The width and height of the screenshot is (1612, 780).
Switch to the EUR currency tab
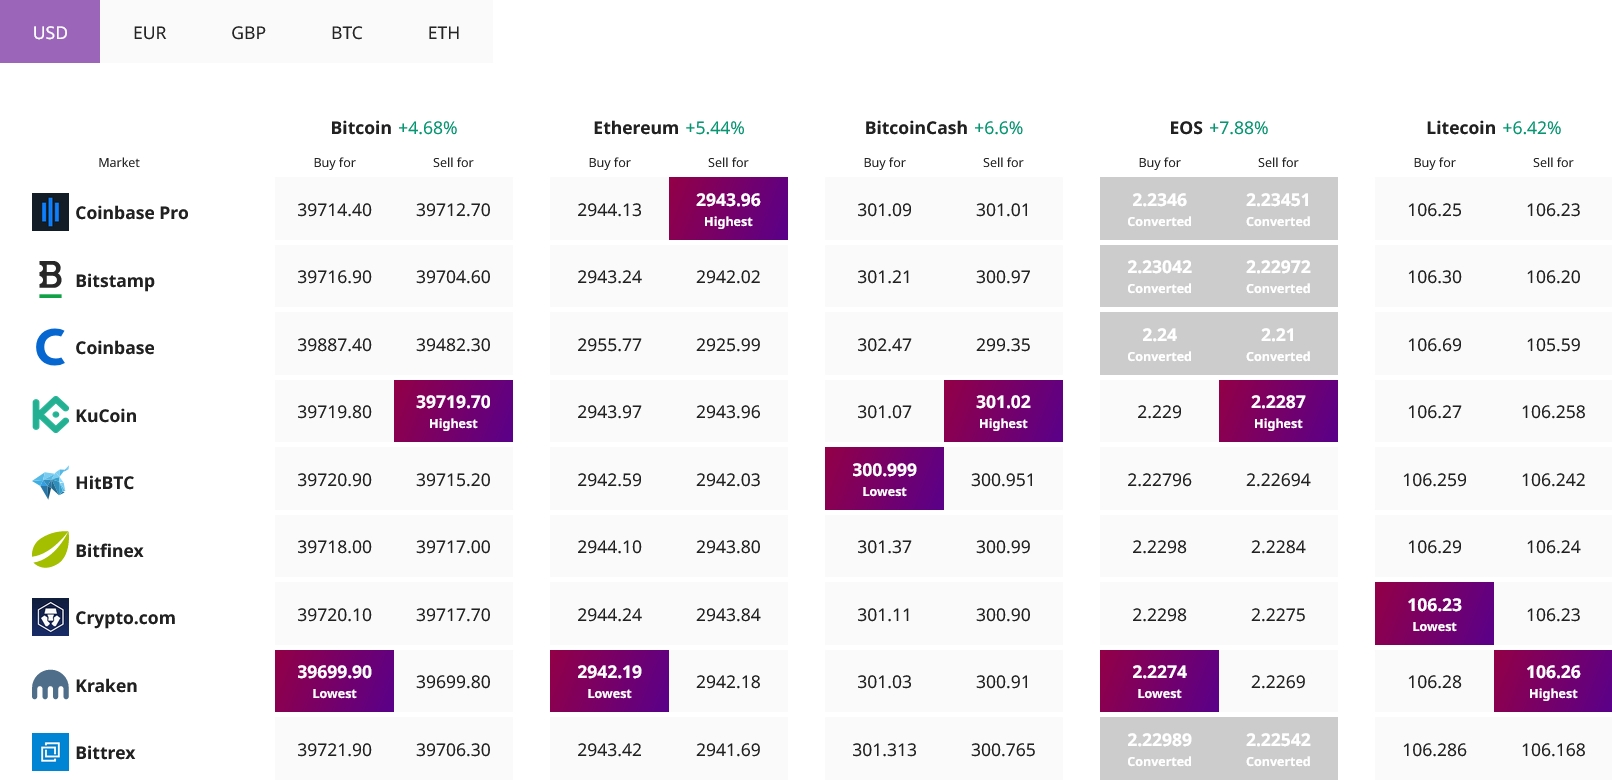pos(150,32)
